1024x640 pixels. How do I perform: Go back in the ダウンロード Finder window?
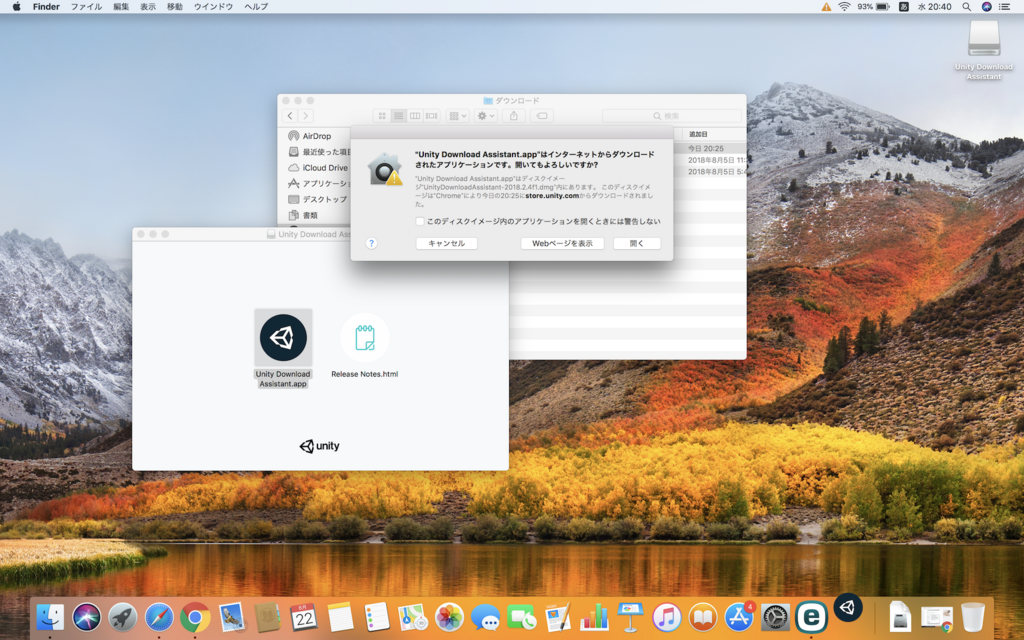[290, 116]
